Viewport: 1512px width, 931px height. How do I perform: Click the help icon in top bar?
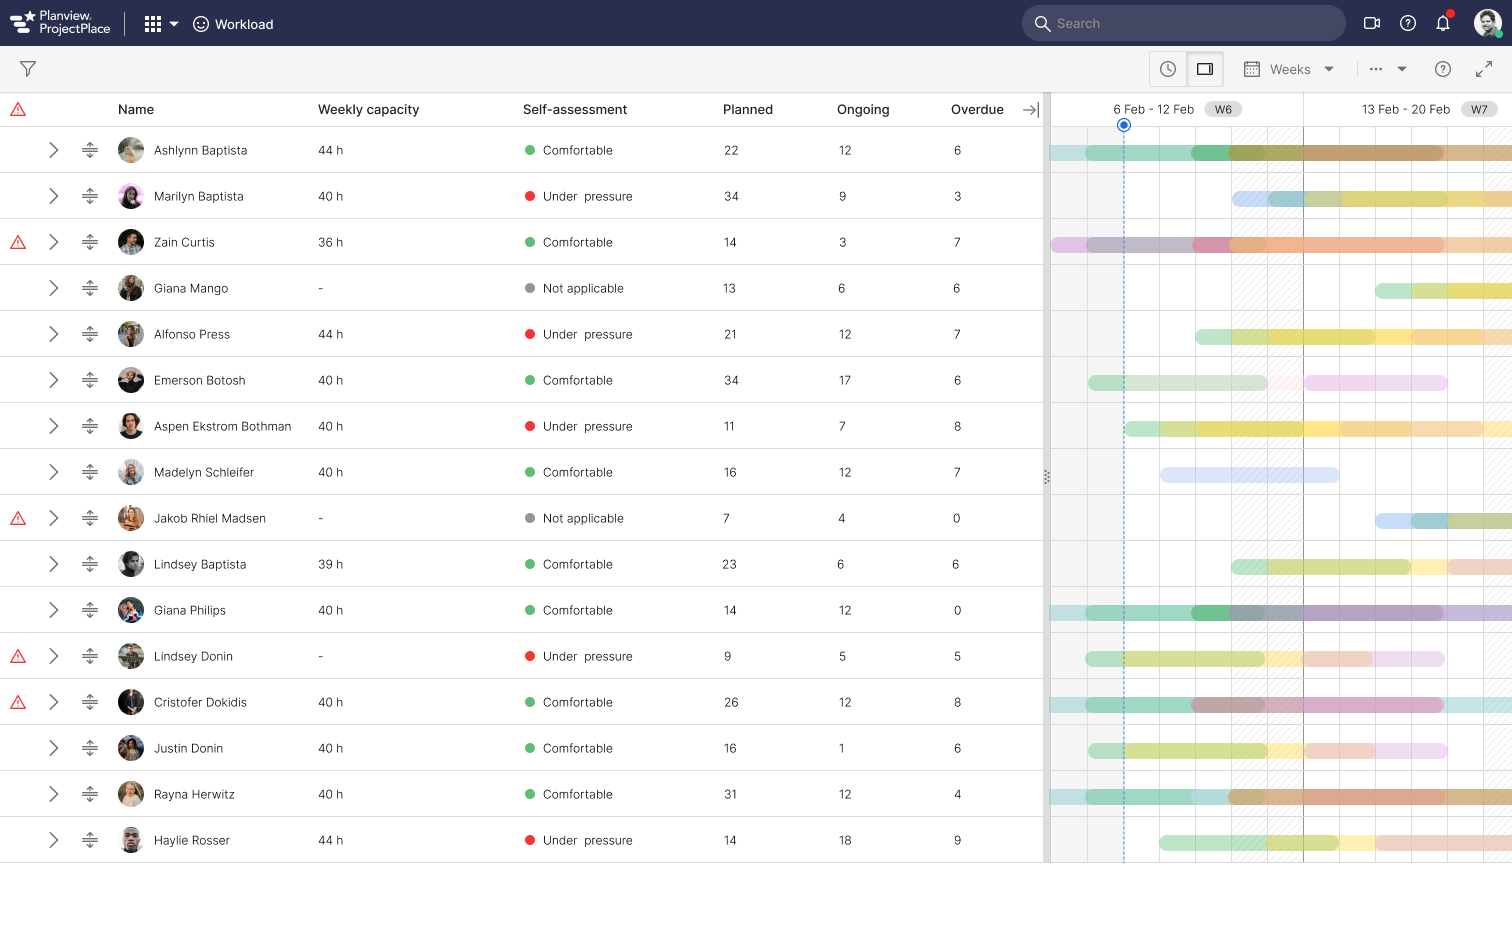[1407, 23]
